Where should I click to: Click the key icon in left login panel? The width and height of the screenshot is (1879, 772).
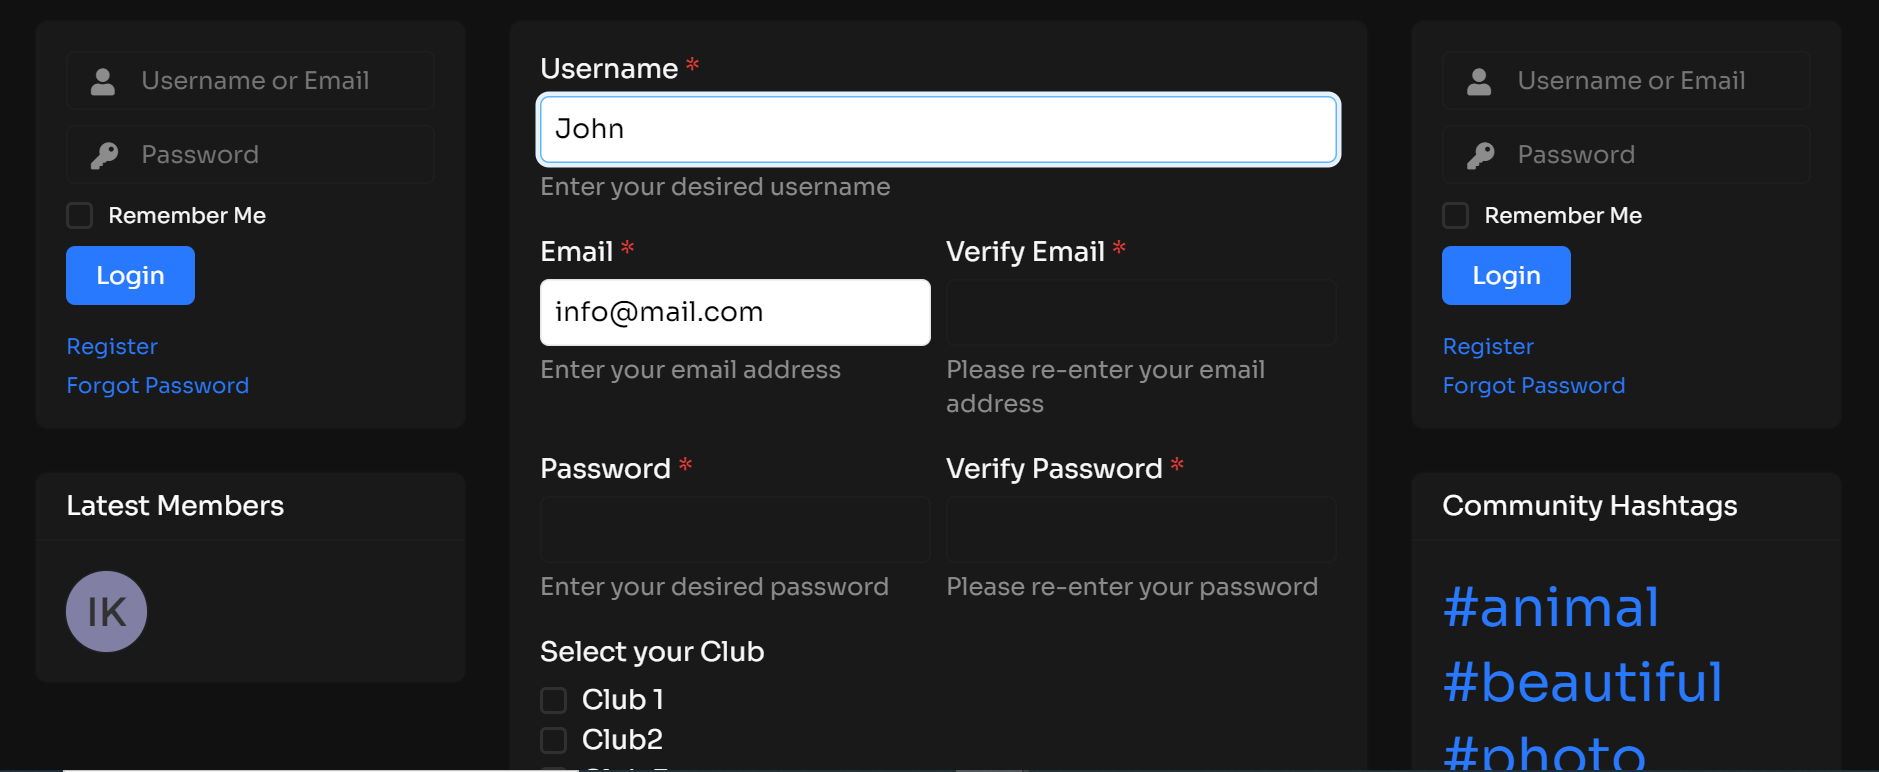coord(104,155)
